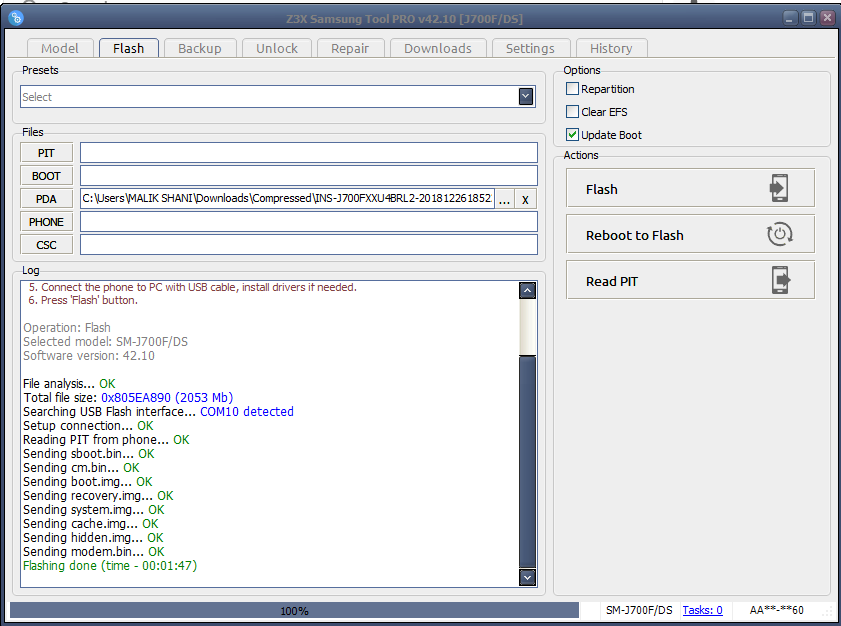841x626 pixels.
Task: Click 'Setup connection... OK' log line
Action: 88,425
